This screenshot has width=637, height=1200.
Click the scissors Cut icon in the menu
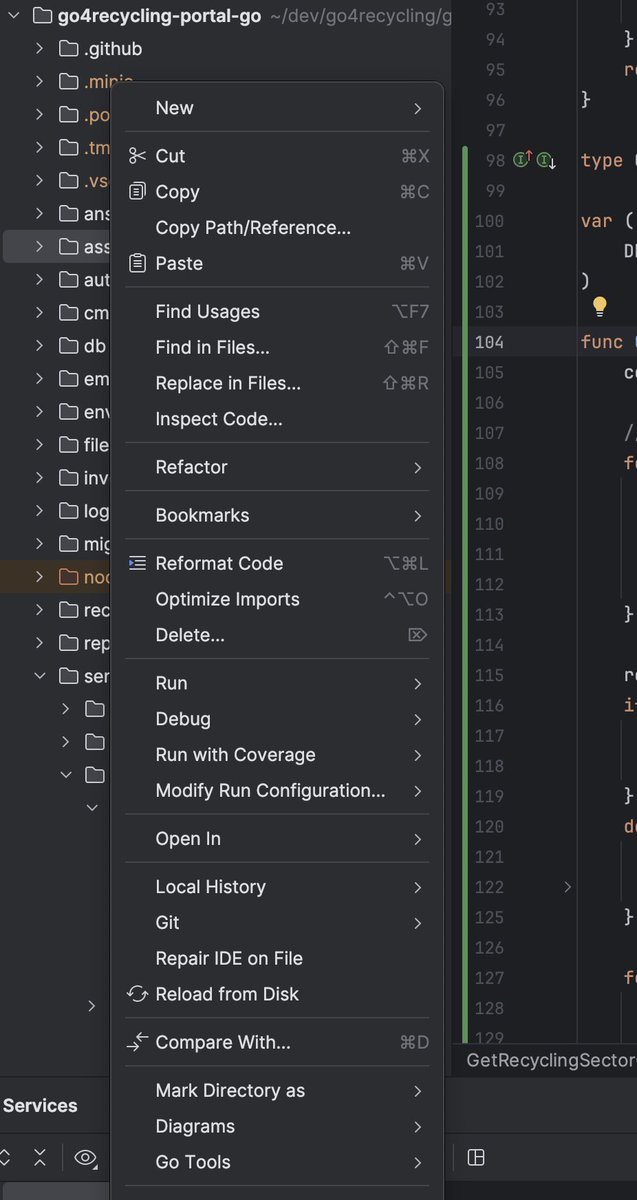click(x=138, y=156)
